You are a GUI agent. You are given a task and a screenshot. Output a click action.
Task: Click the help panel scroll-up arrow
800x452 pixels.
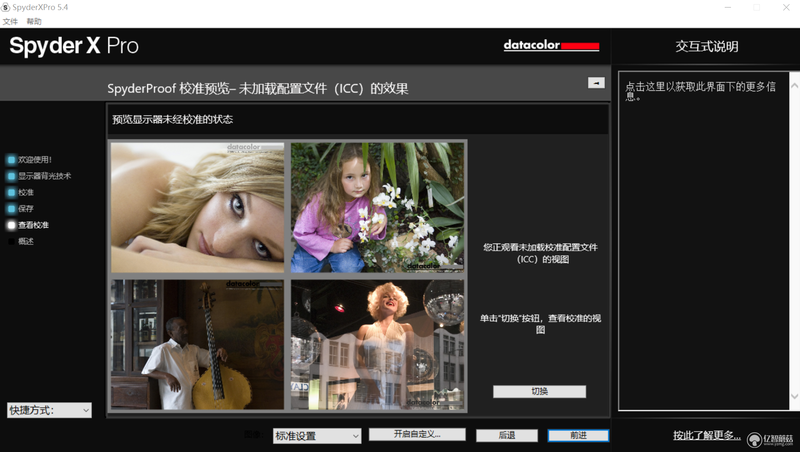(x=794, y=86)
